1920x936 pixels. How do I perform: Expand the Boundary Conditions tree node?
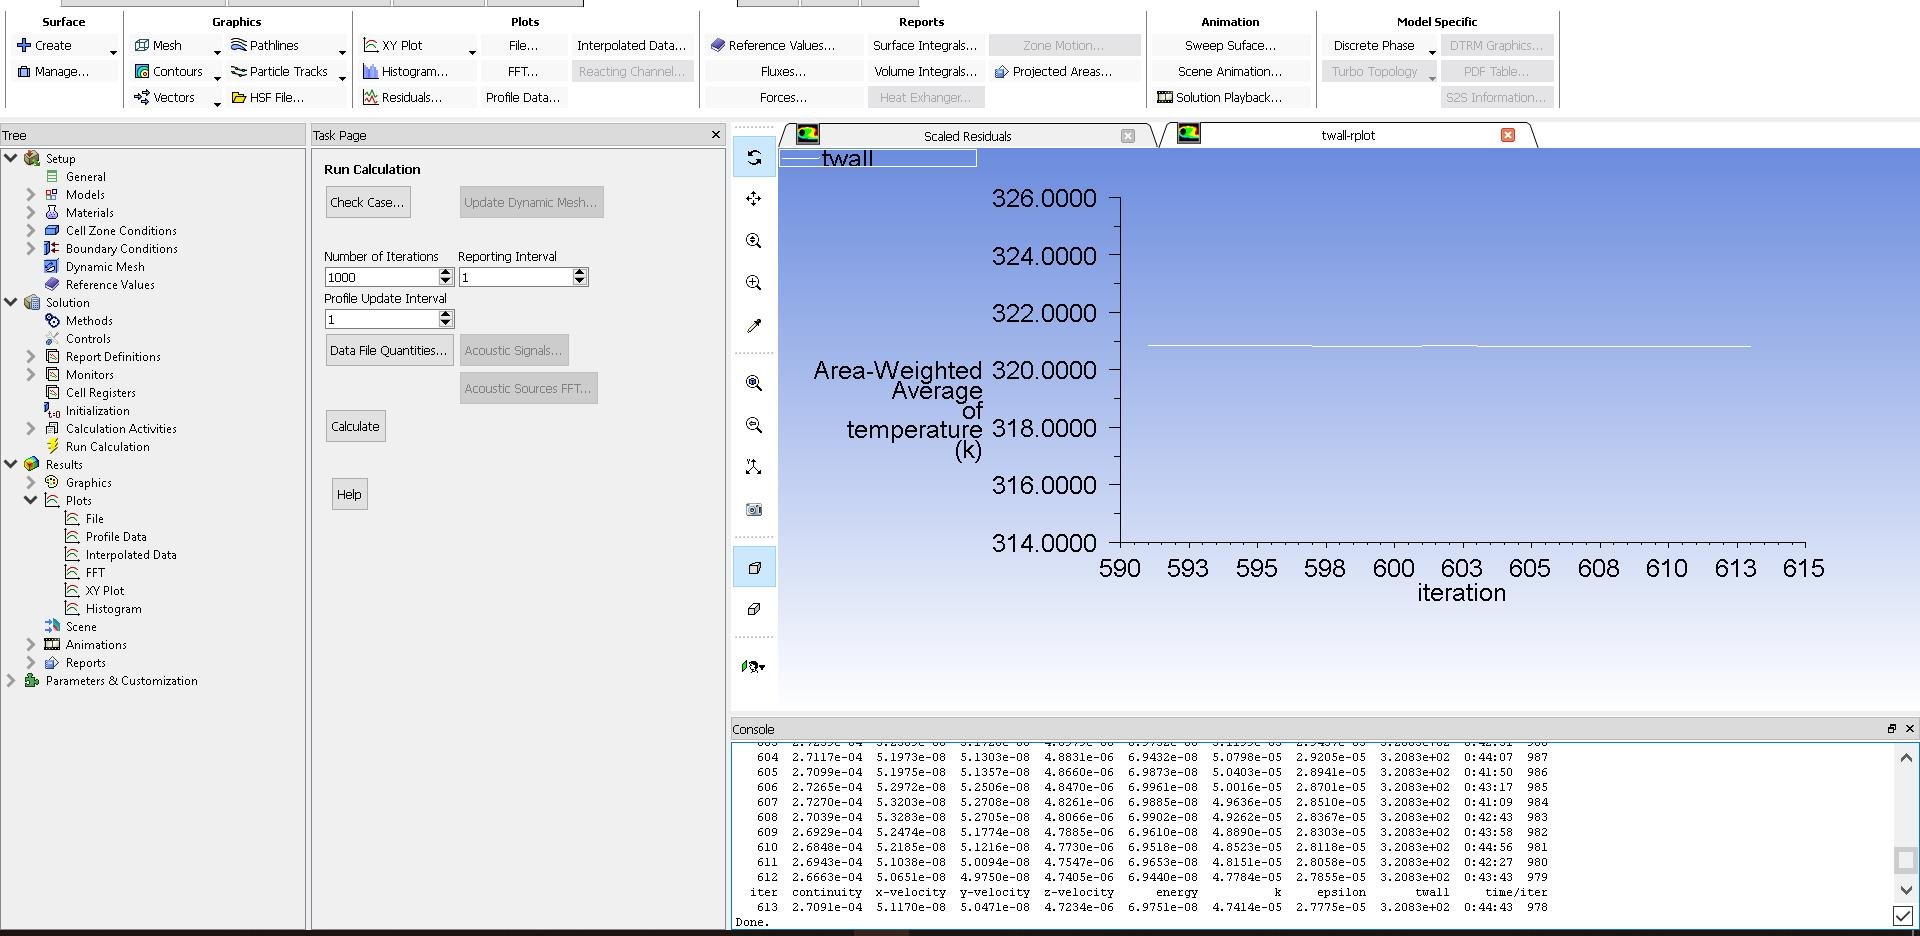click(x=31, y=248)
